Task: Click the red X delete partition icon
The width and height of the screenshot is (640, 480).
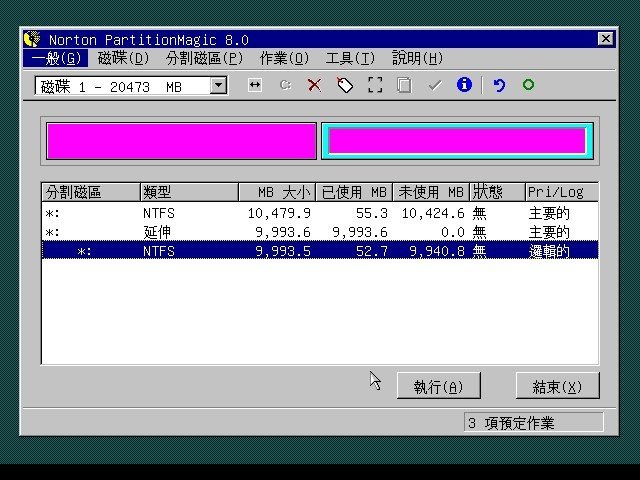Action: click(314, 85)
